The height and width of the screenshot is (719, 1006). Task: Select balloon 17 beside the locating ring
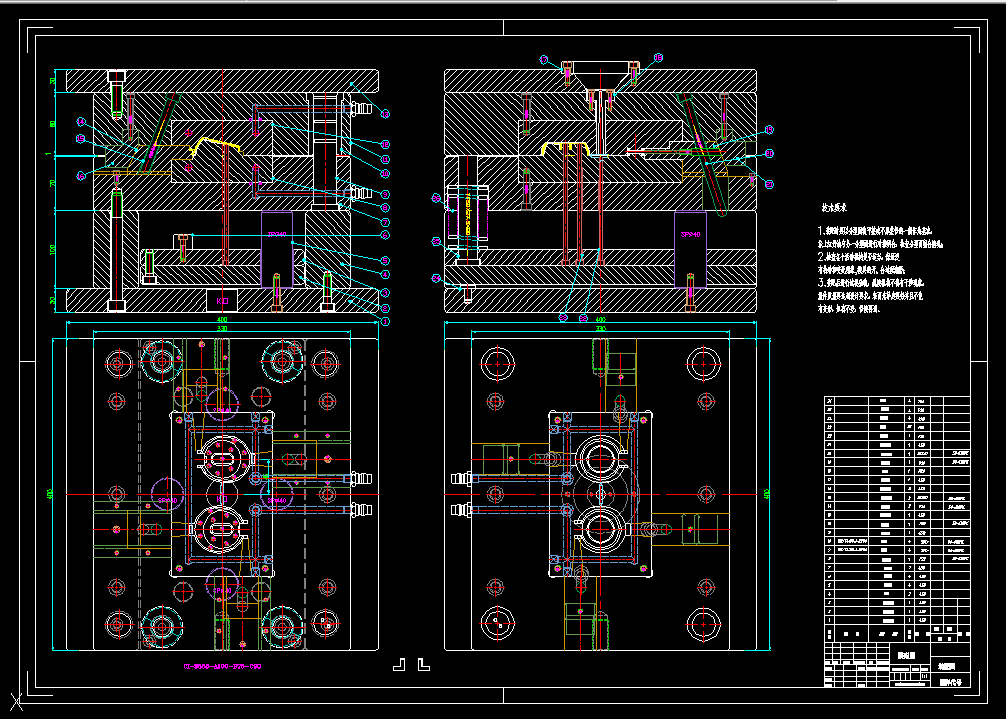[x=544, y=60]
